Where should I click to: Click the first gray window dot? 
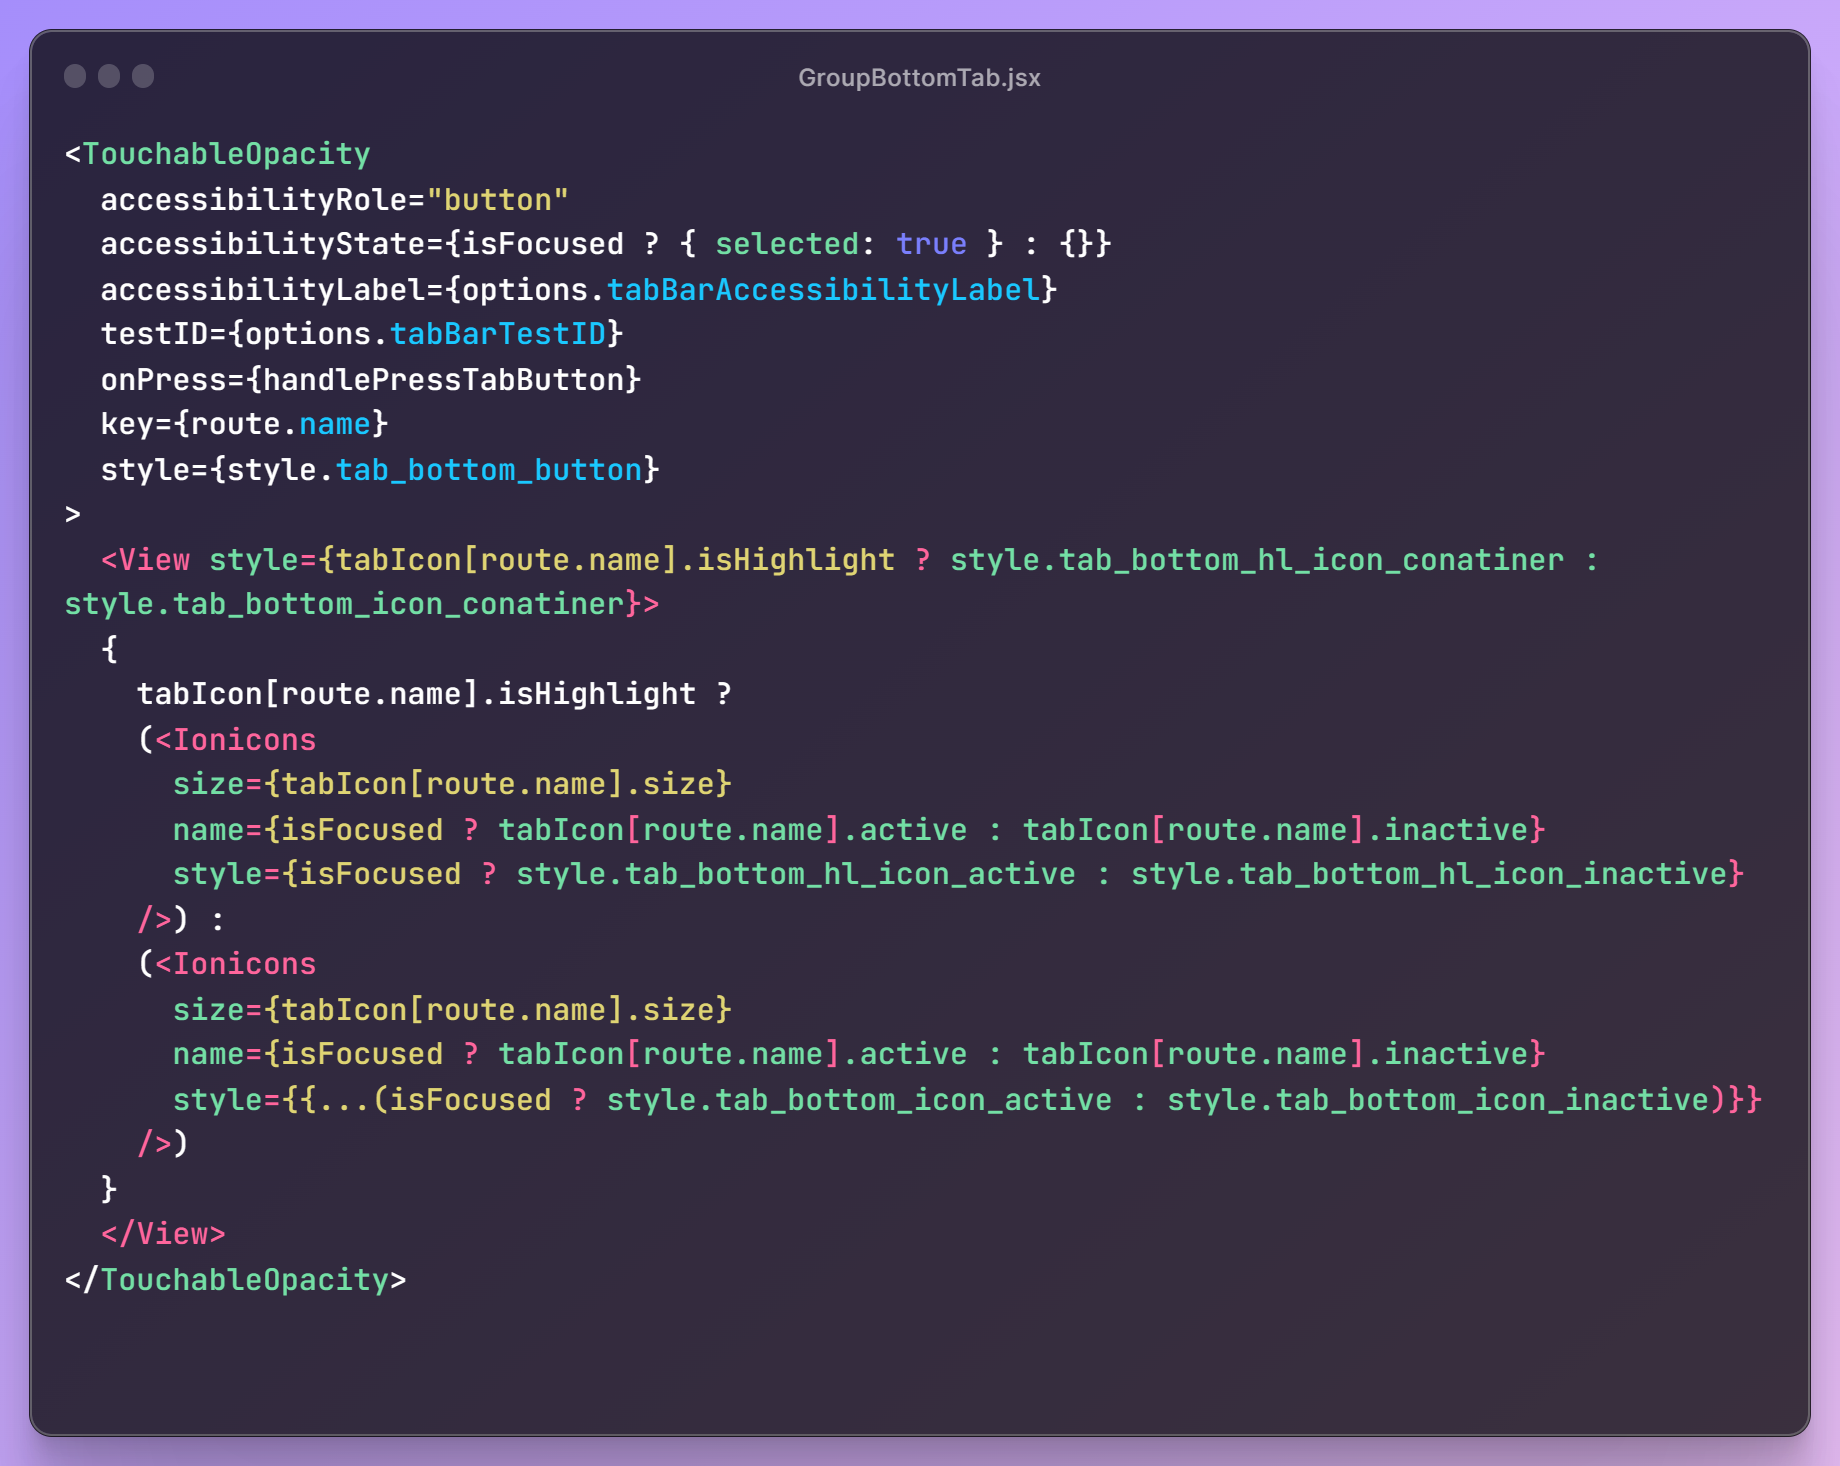[x=75, y=76]
